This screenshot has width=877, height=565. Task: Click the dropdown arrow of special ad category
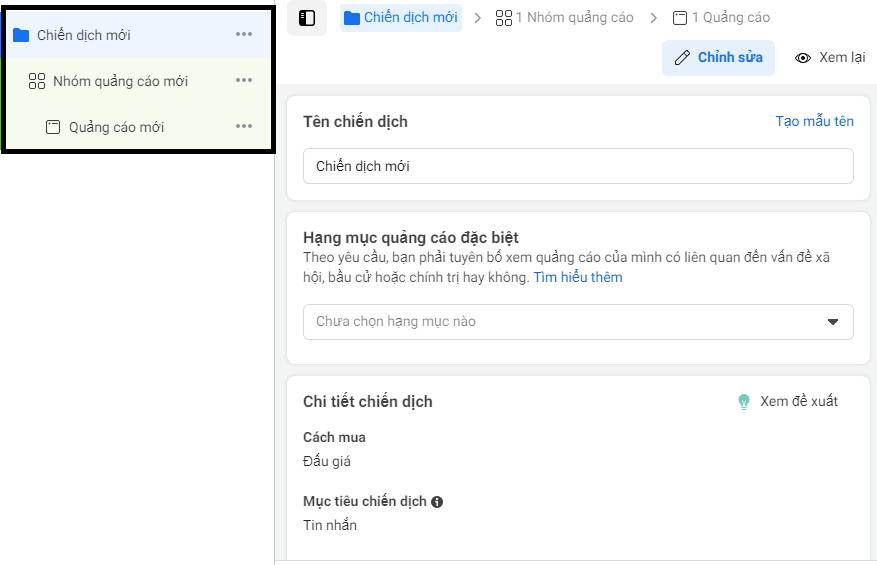point(833,322)
